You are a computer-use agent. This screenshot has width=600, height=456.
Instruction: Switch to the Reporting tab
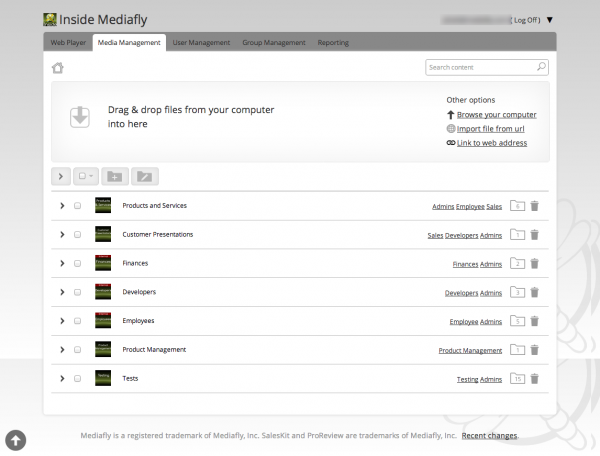point(333,42)
